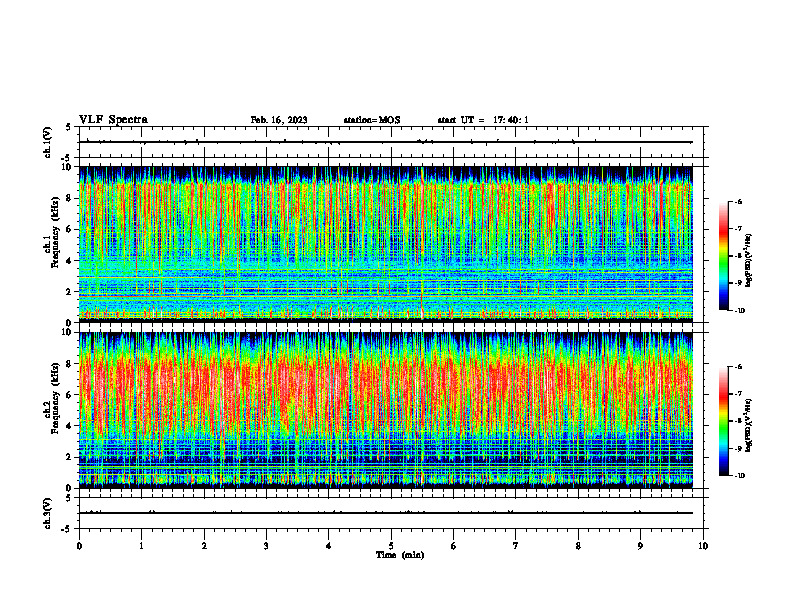Click the "-8" label on ch.1 colorbar

pos(738,256)
